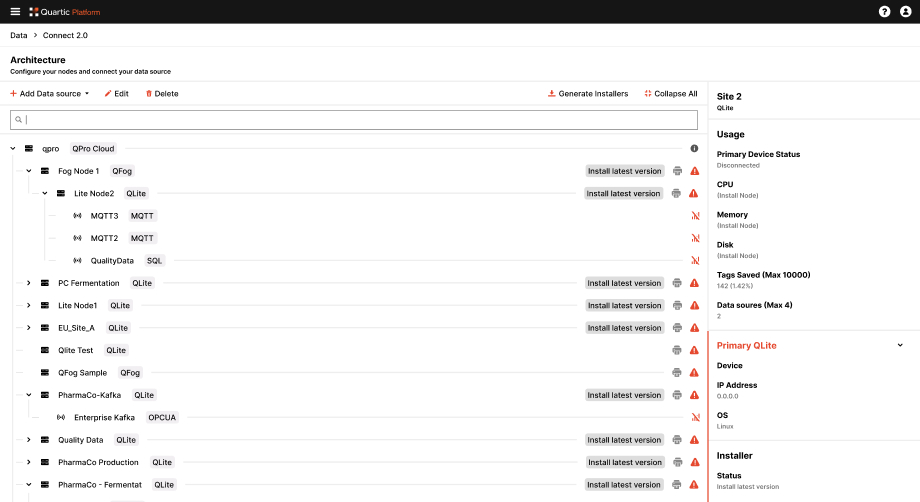The image size is (920, 502).
Task: Select the QFog Sample node label
Action: coord(83,372)
